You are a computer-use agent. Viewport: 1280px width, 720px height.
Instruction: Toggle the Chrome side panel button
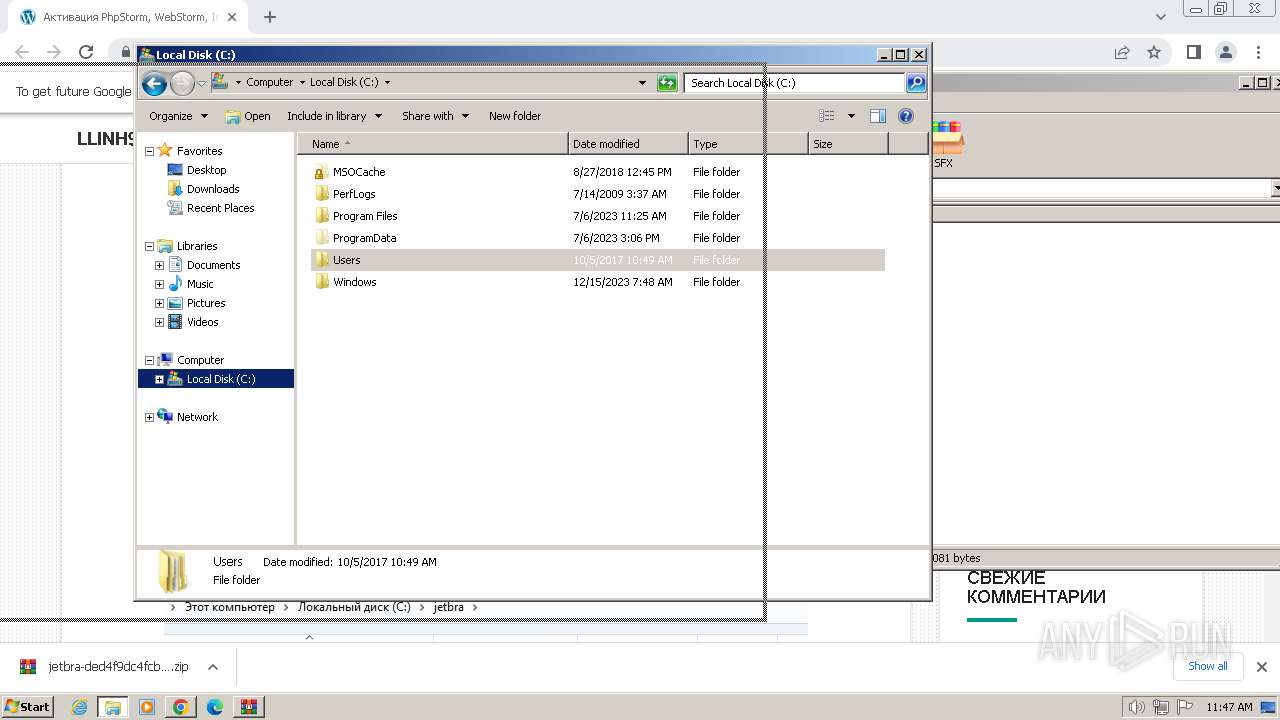click(x=1193, y=52)
